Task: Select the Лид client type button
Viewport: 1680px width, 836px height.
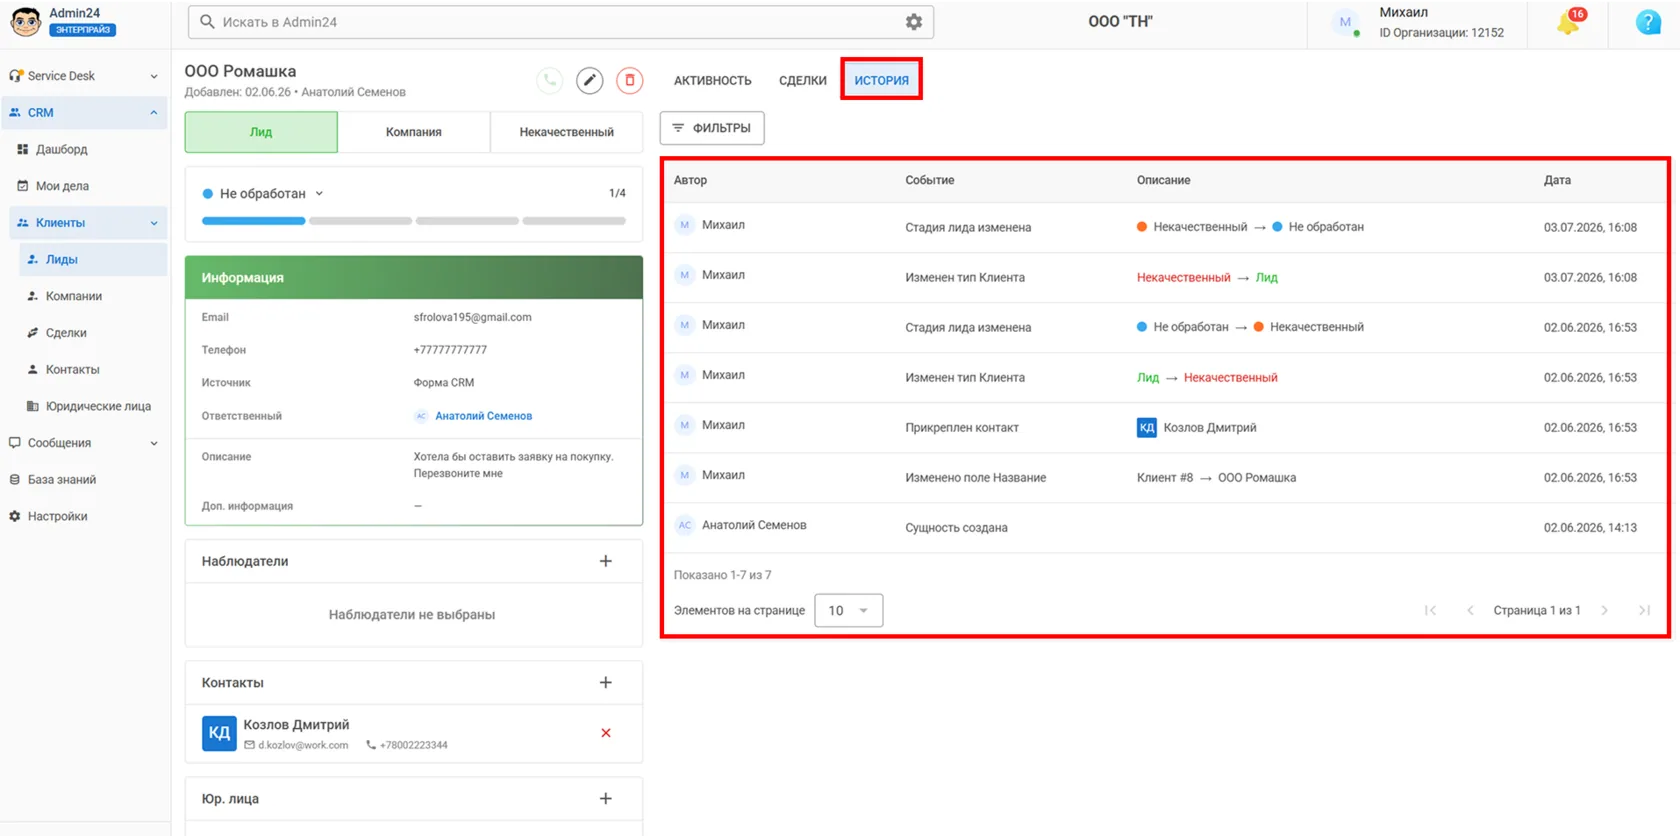Action: [261, 132]
